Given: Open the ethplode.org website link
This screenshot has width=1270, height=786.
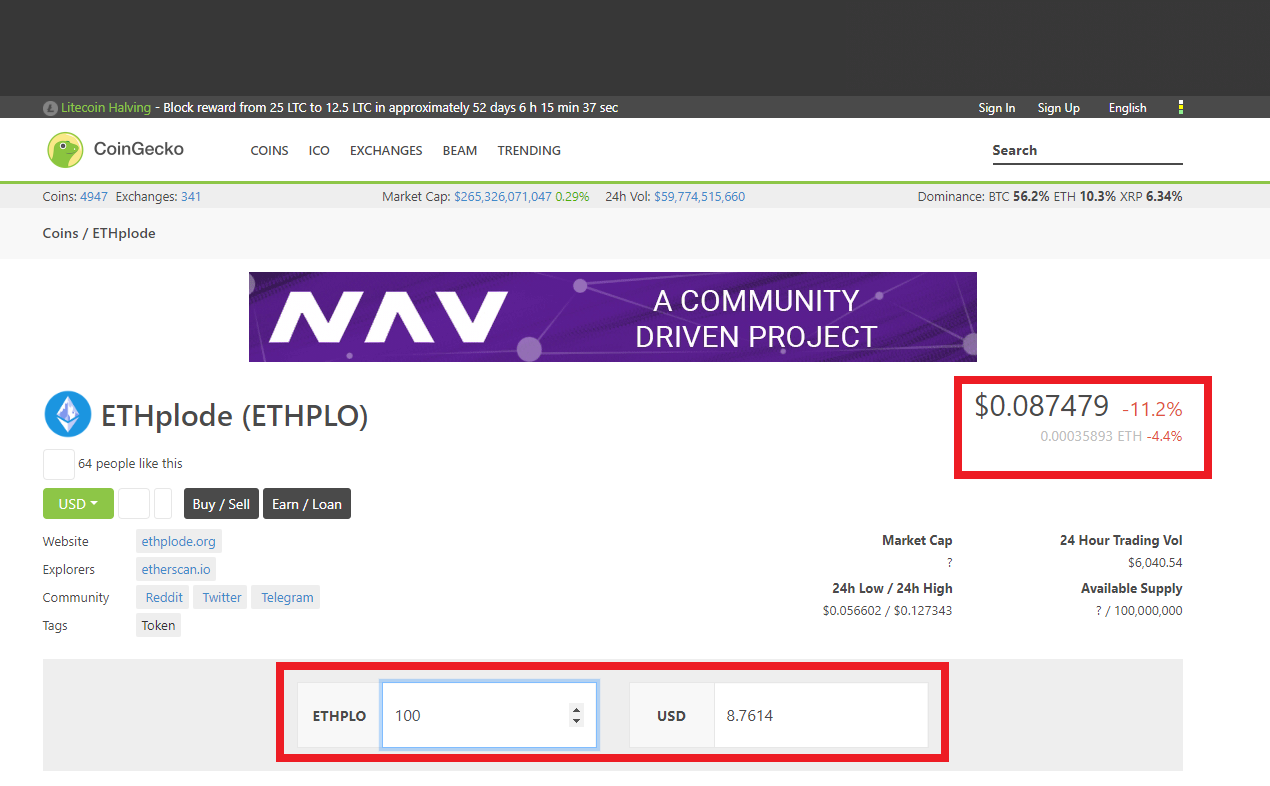Looking at the screenshot, I should click(179, 541).
